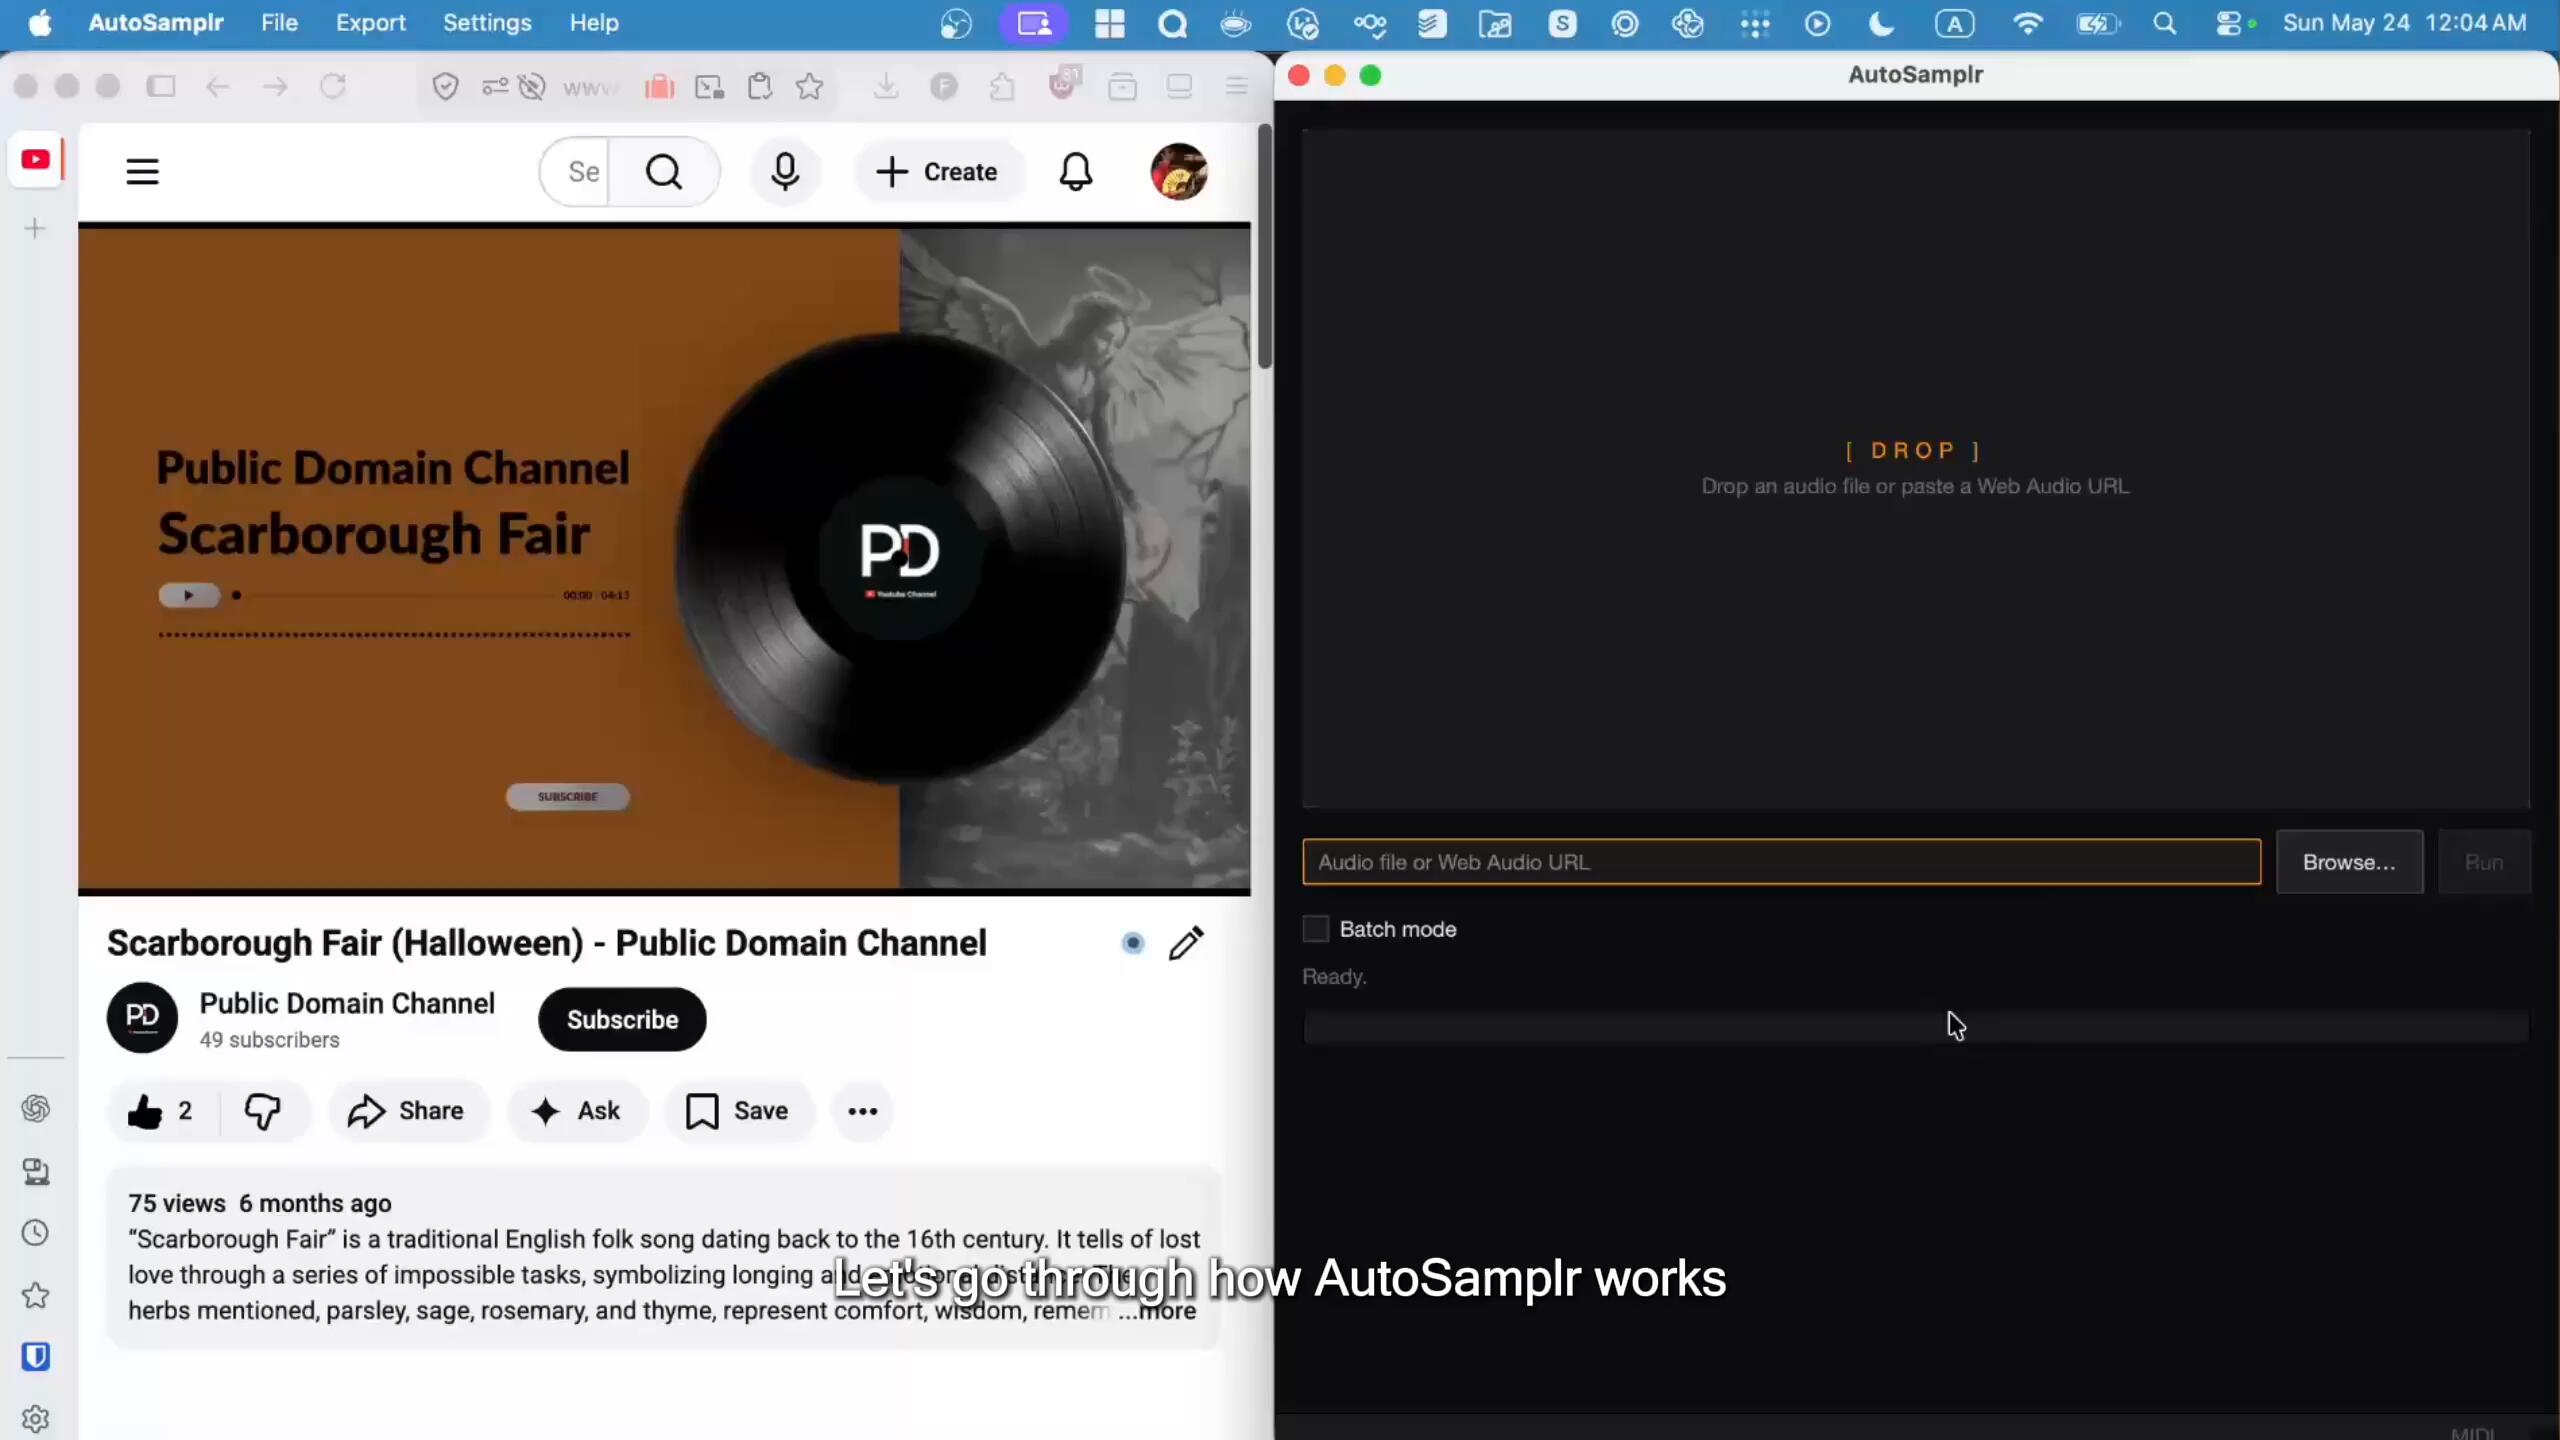Open browser sidebar settings gear
This screenshot has width=2560, height=1440.
[x=36, y=1419]
